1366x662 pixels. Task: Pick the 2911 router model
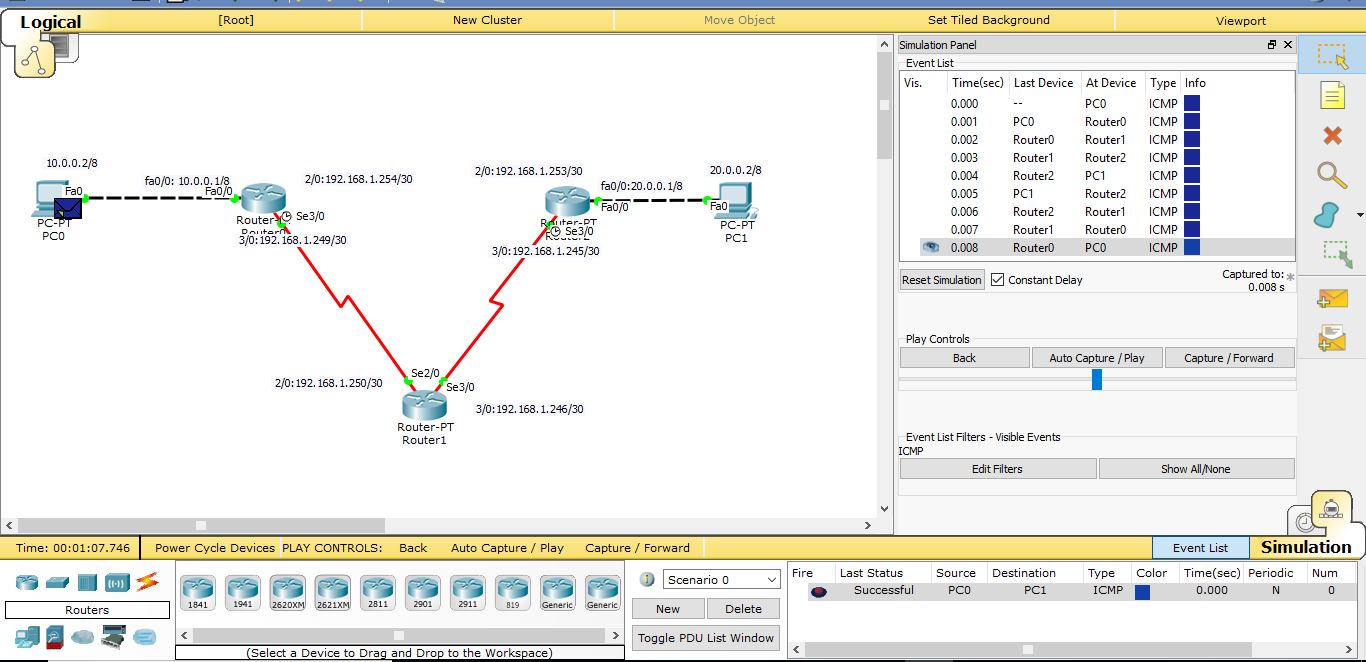pyautogui.click(x=467, y=593)
